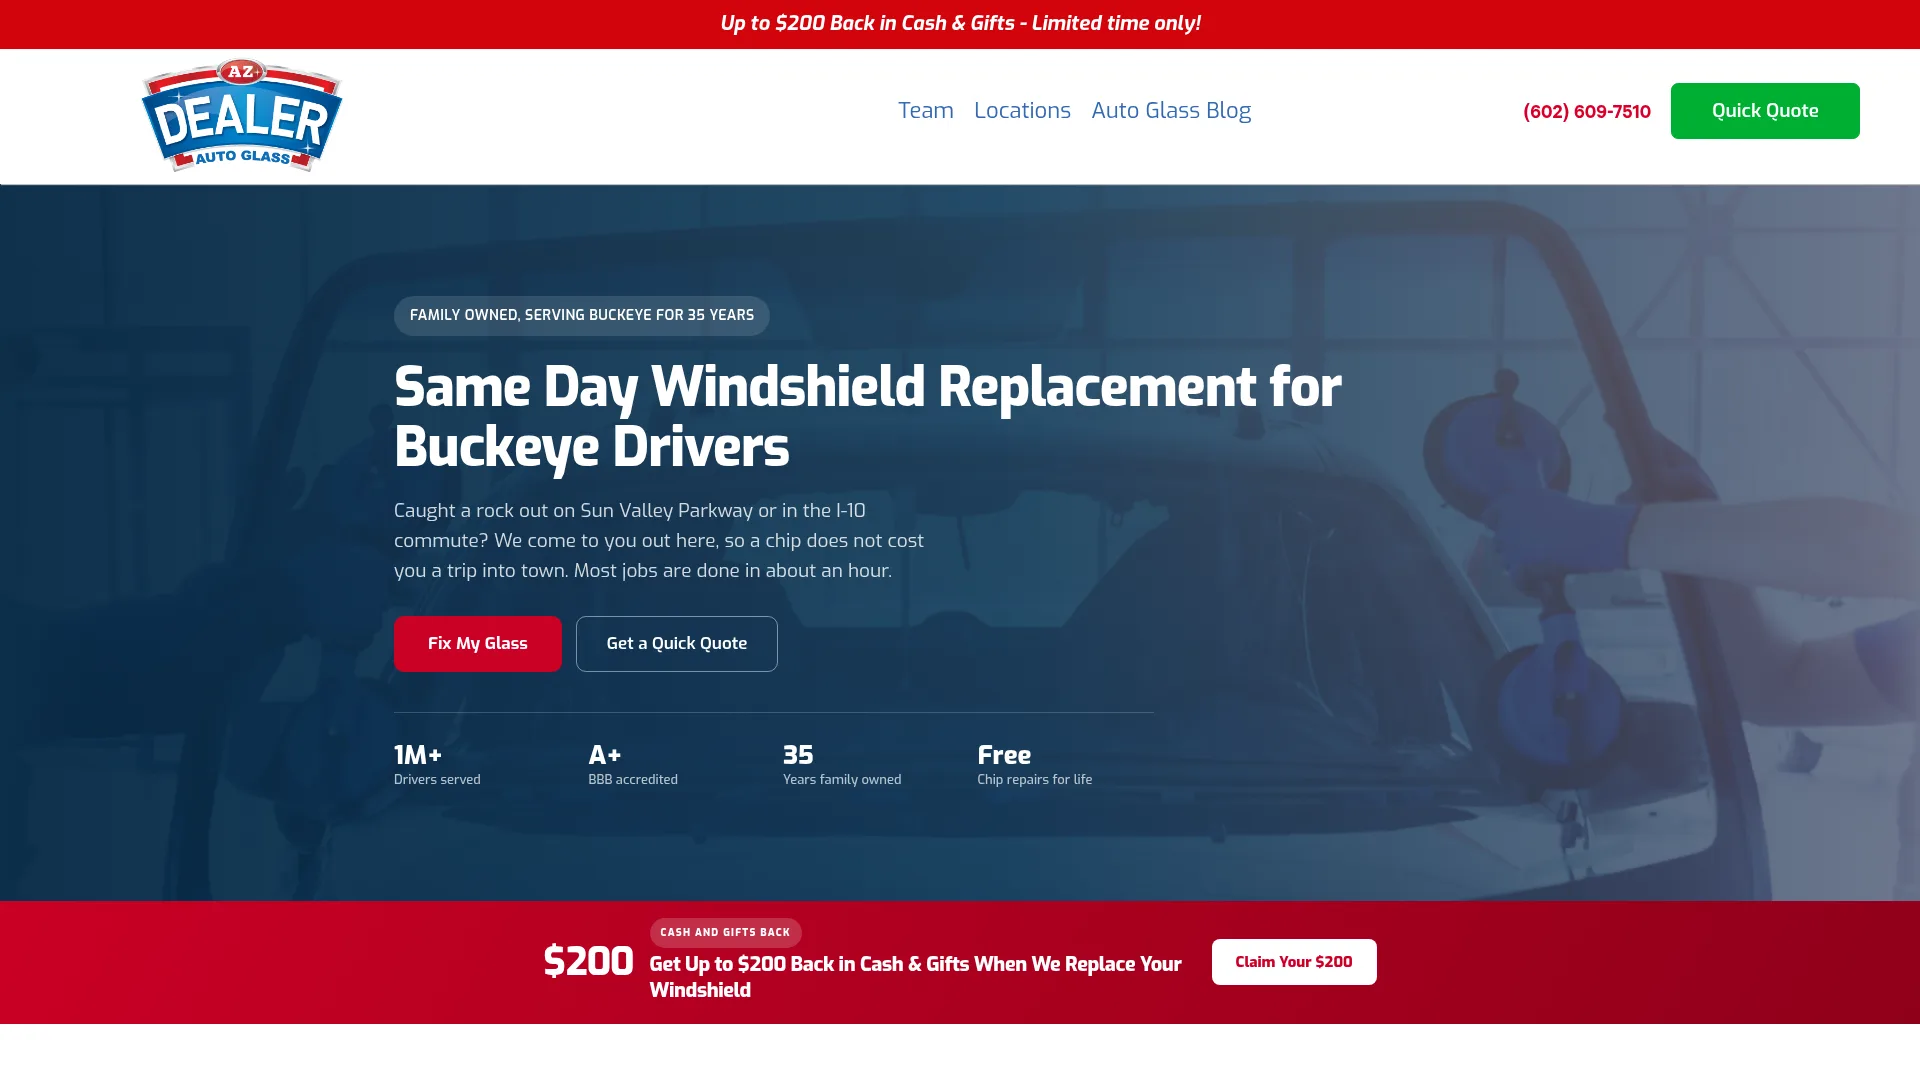Click the top promo banner about $200 back
The width and height of the screenshot is (1920, 1080).
click(960, 23)
